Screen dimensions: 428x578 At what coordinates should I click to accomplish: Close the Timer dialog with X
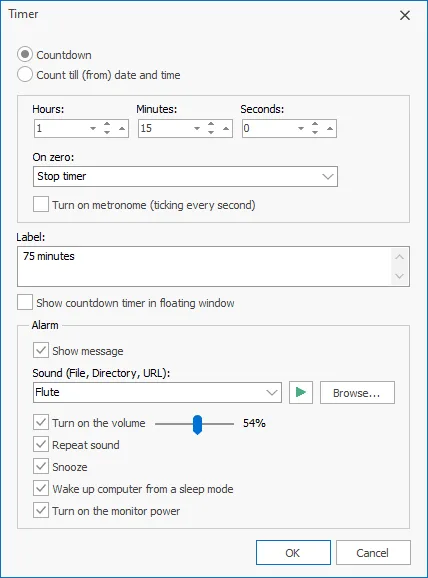point(405,15)
